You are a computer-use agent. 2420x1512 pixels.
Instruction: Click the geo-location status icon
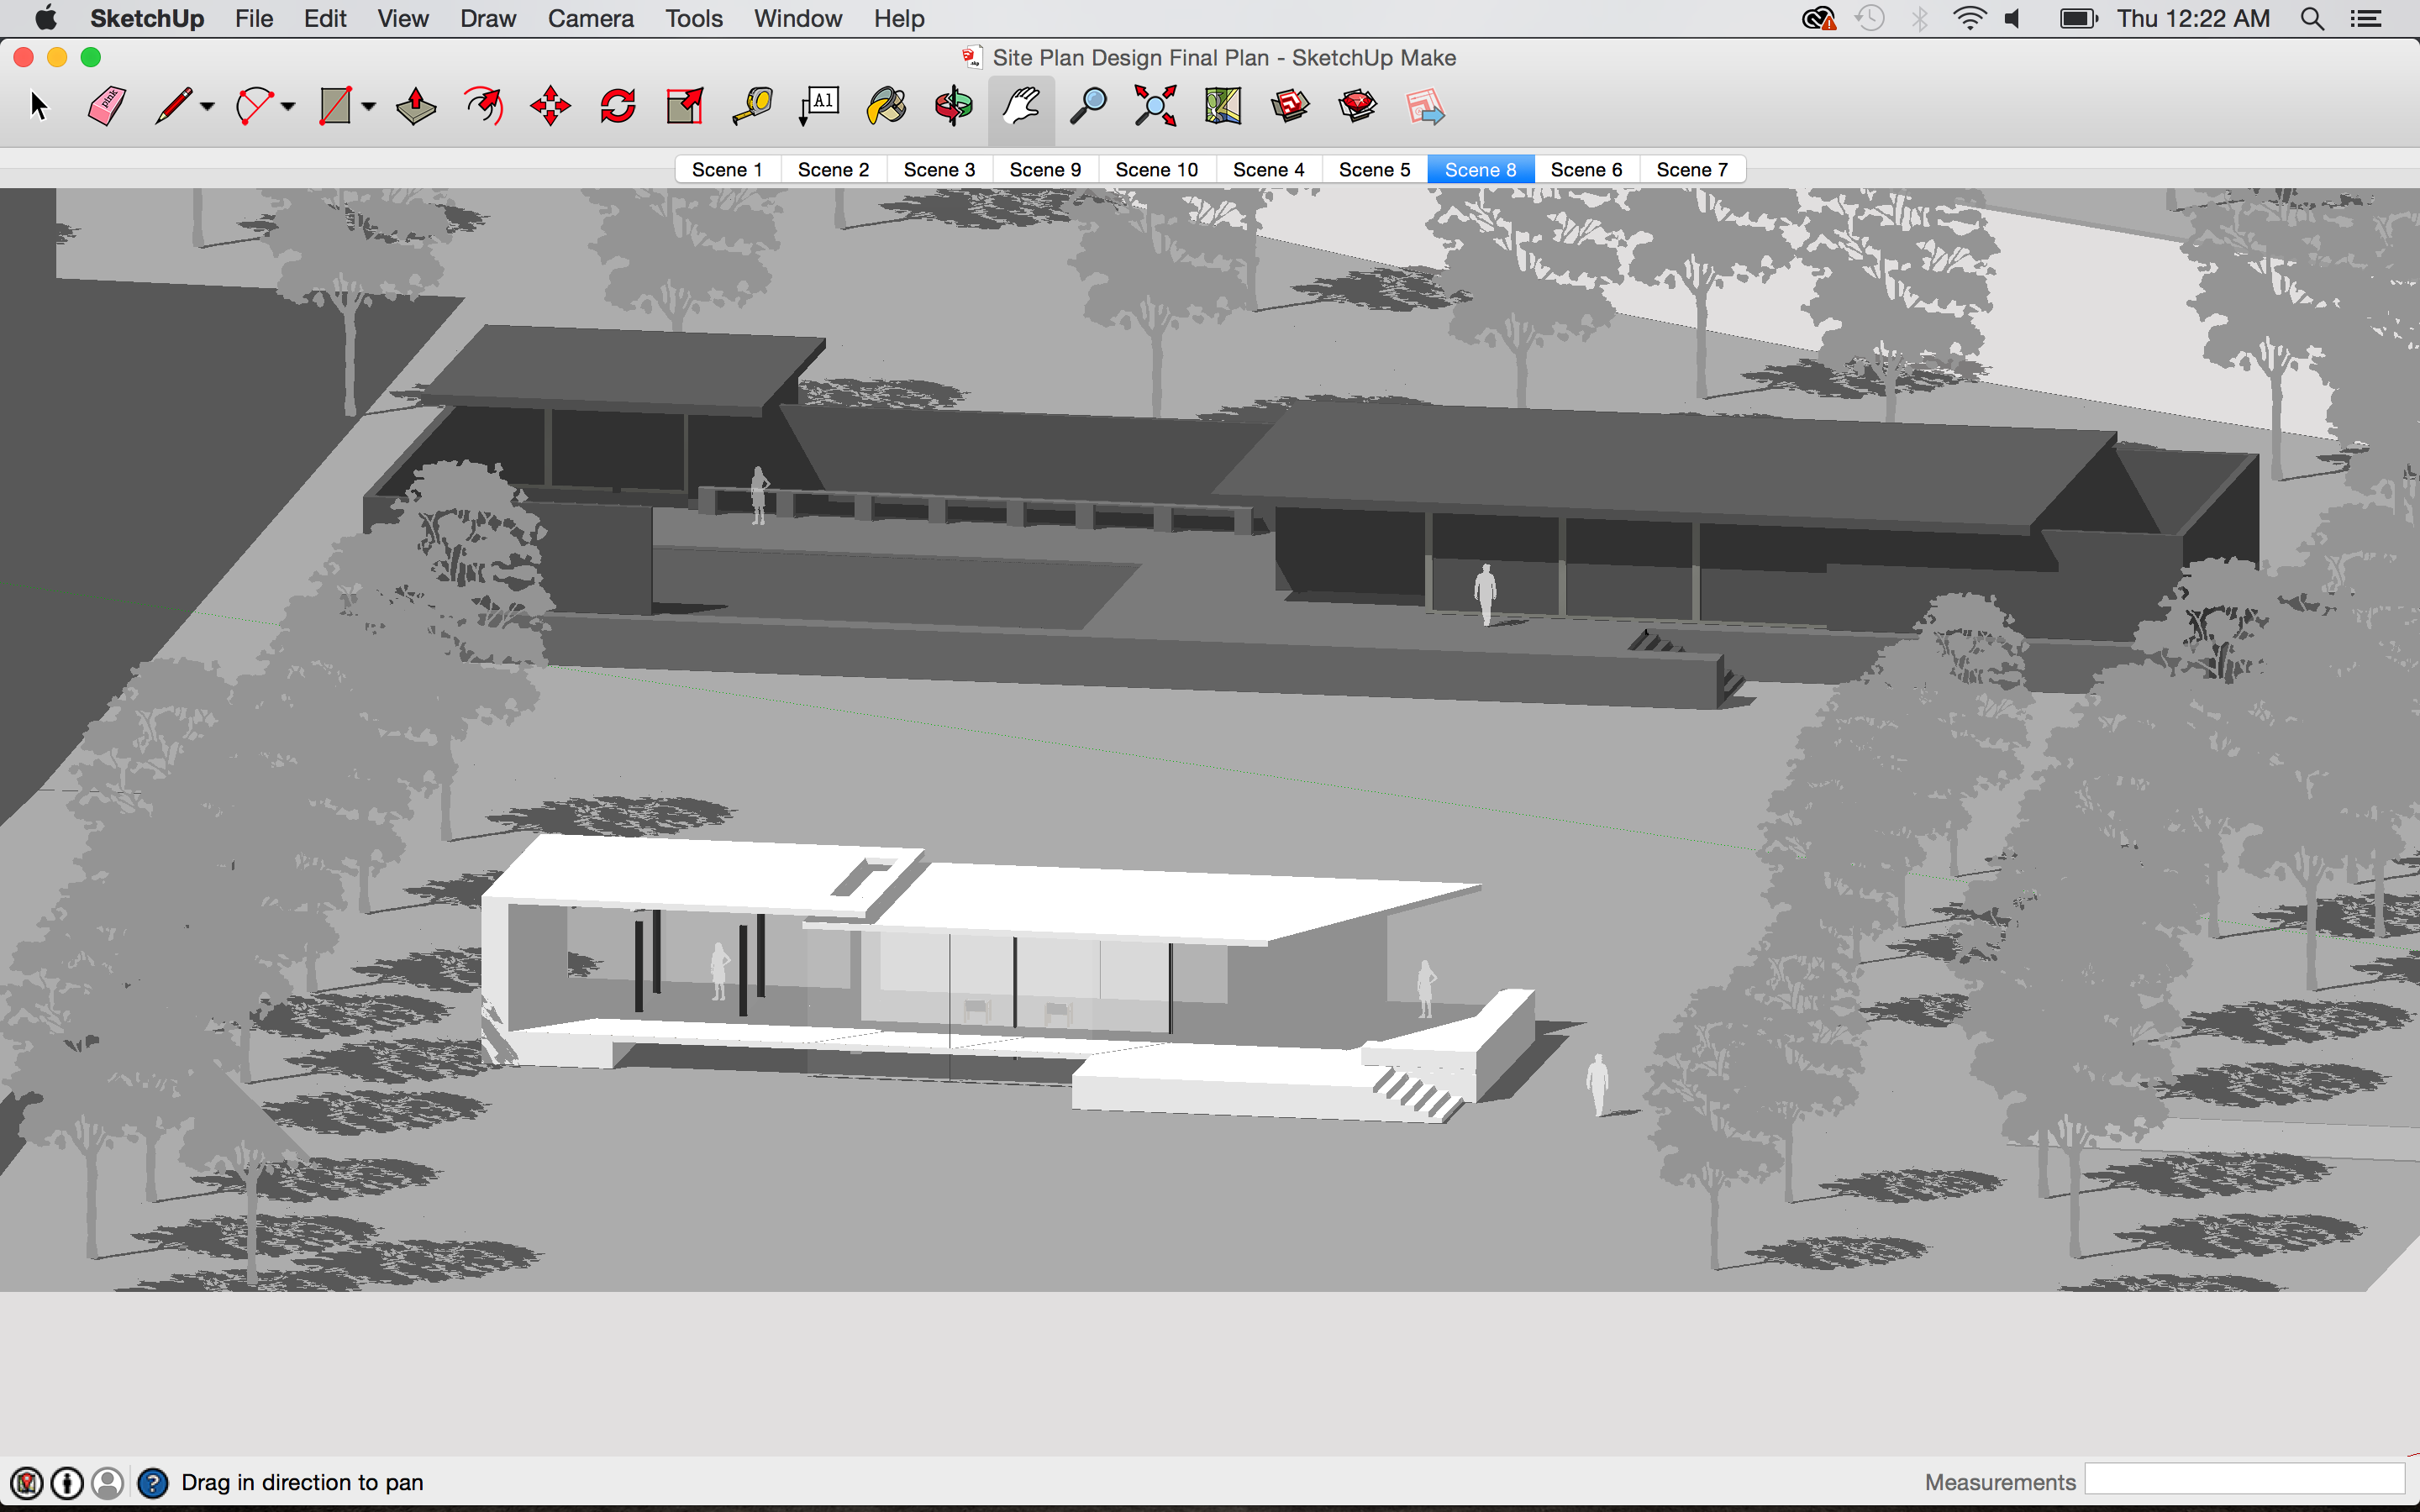click(26, 1482)
